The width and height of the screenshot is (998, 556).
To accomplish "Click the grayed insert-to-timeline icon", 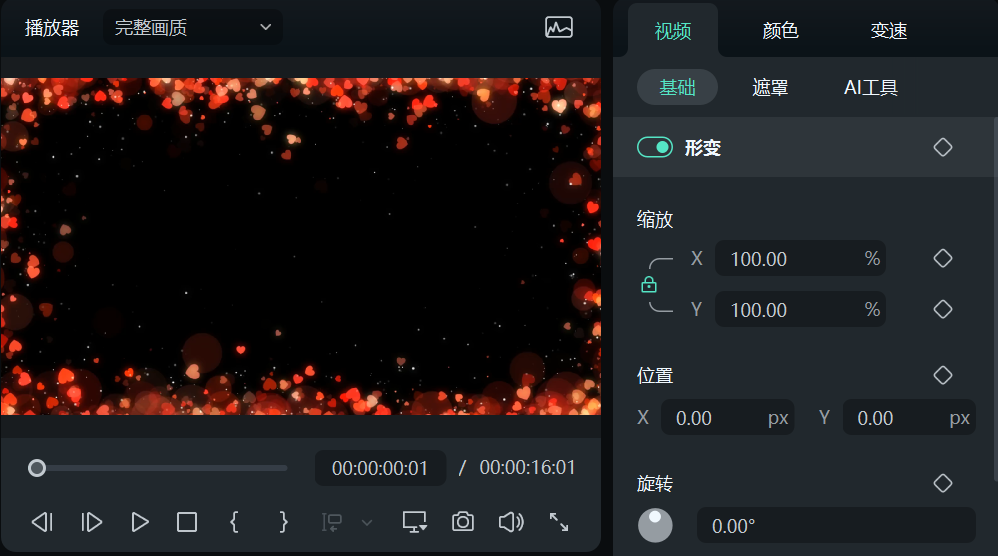I will point(332,522).
